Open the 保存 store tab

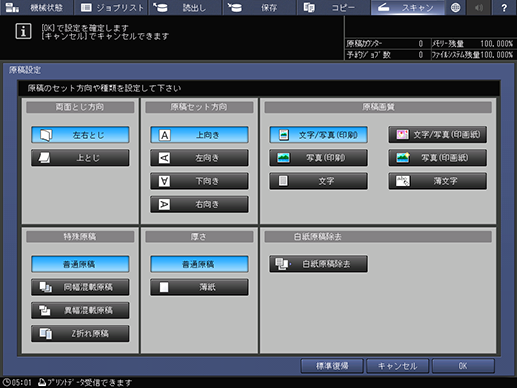260,7
